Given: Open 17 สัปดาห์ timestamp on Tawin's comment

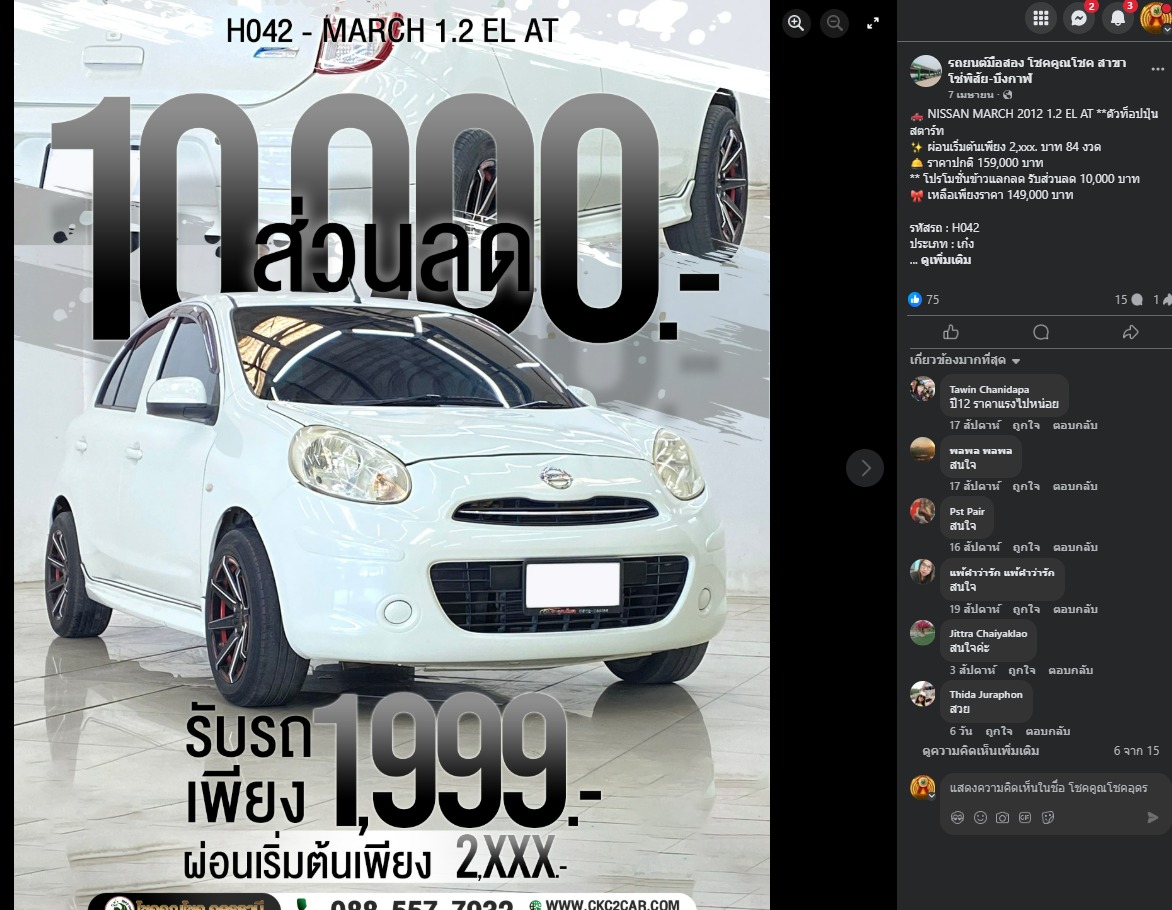Looking at the screenshot, I should point(974,425).
